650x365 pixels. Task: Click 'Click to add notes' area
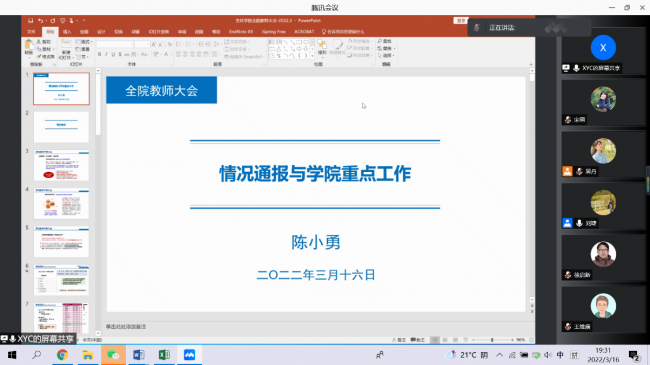[126, 327]
